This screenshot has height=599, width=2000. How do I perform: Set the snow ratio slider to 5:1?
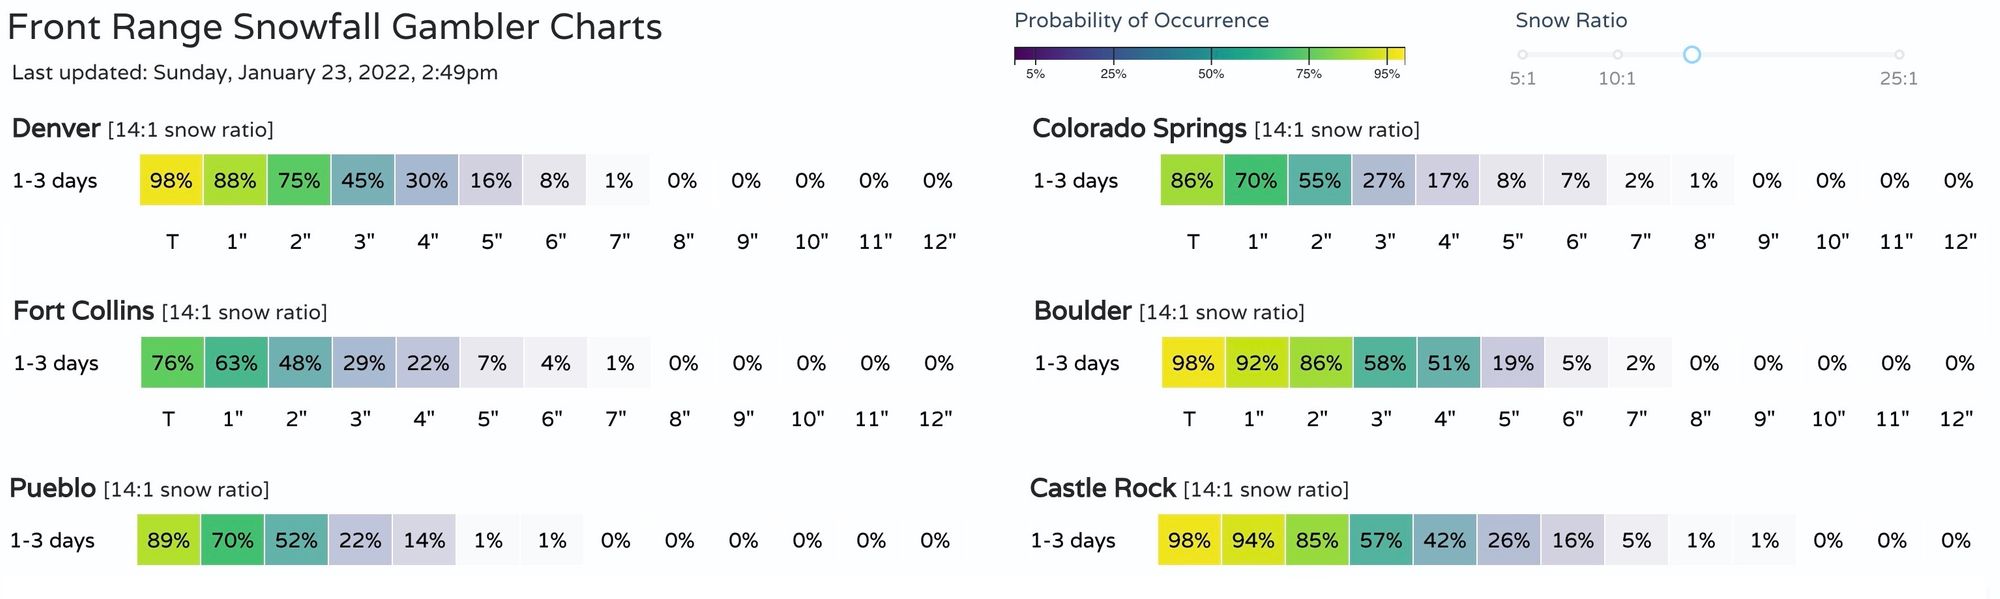tap(1522, 55)
